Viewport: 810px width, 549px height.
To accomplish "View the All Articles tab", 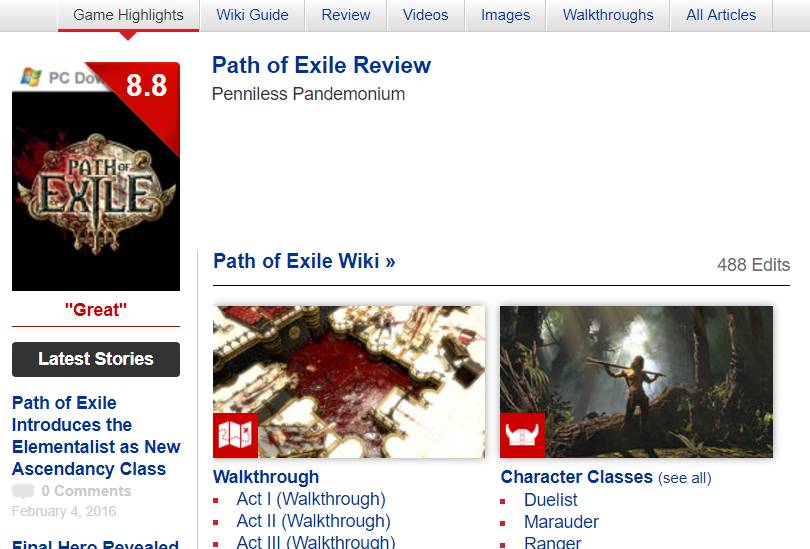I will click(x=721, y=15).
